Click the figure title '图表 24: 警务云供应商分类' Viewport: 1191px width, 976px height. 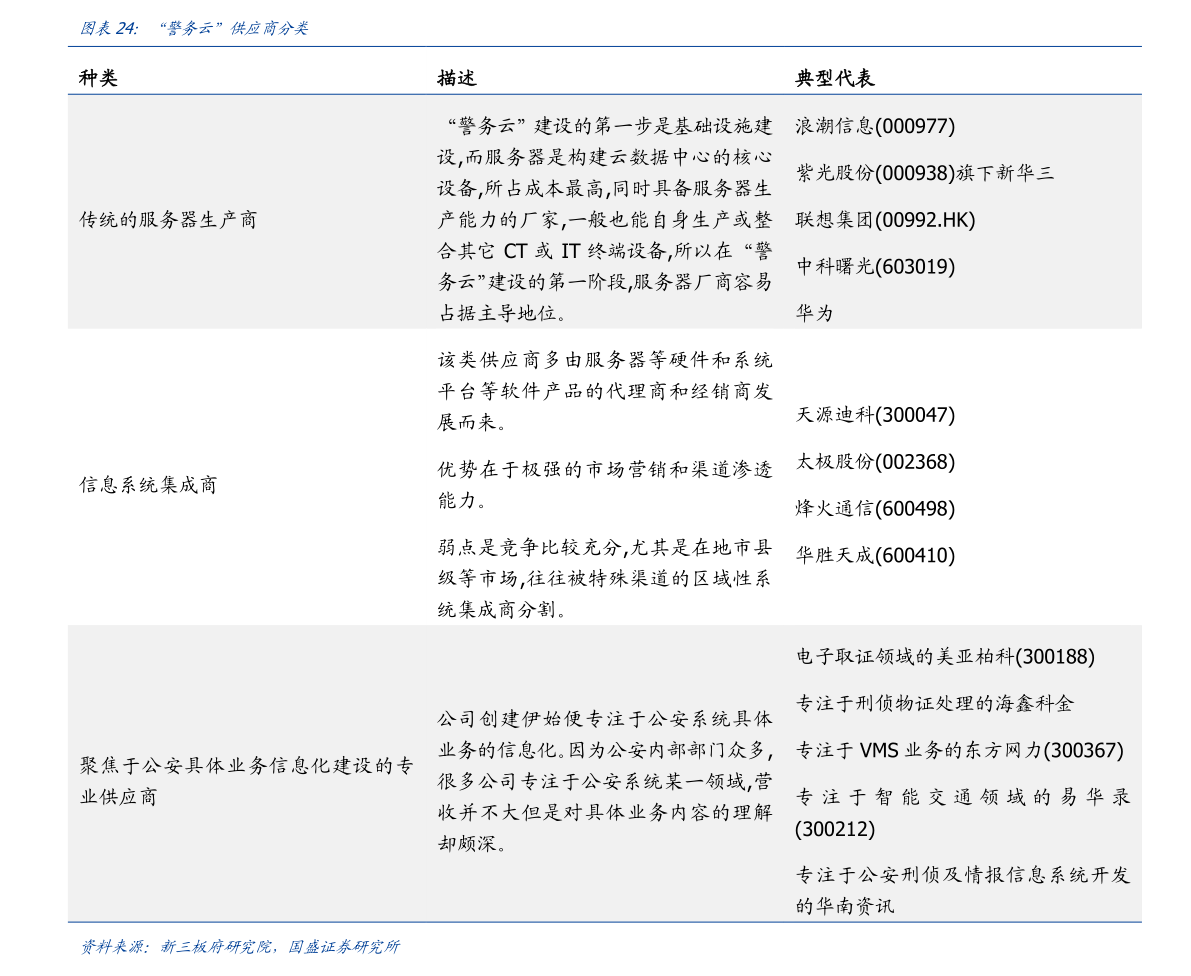(194, 29)
